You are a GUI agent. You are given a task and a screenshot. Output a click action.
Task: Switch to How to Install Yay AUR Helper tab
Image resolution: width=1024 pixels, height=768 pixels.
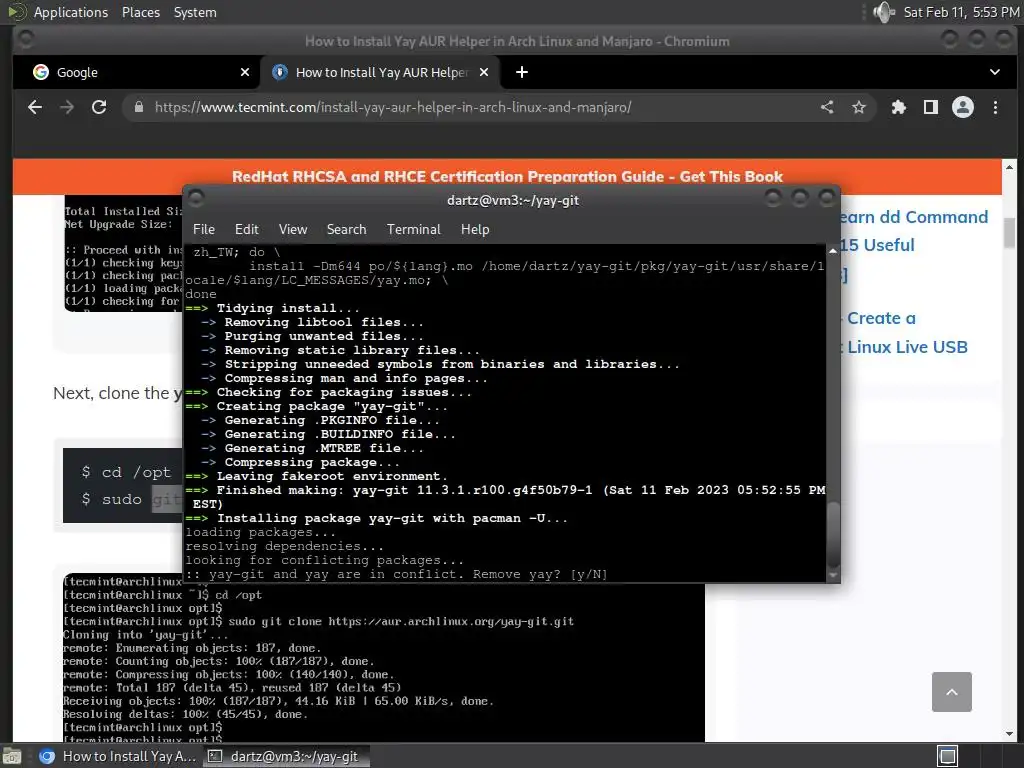click(x=381, y=72)
